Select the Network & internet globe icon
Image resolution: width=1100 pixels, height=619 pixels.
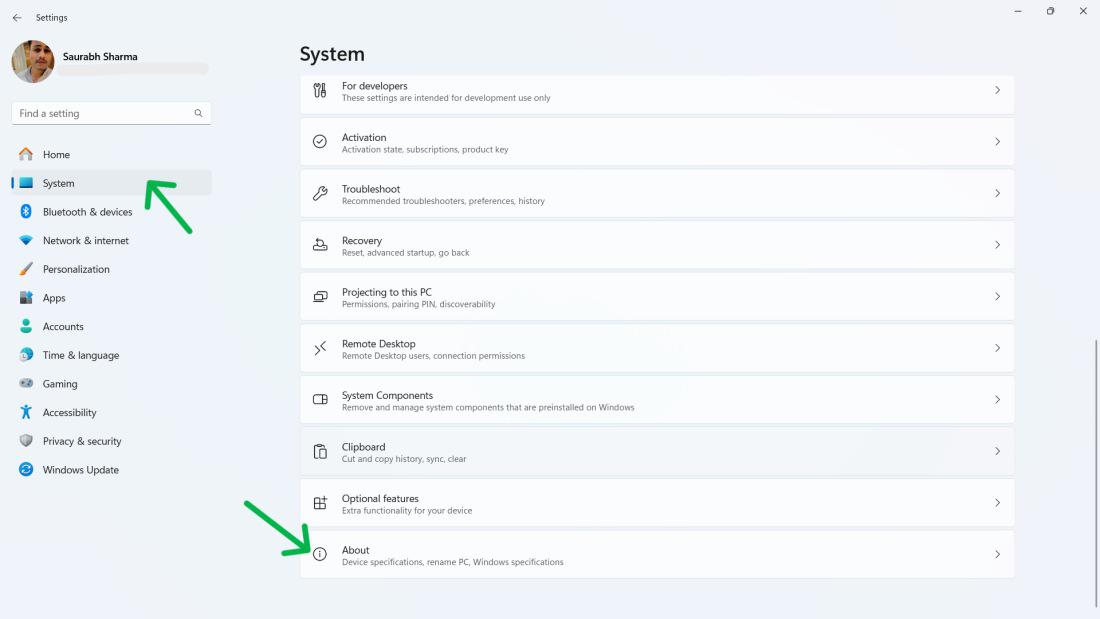tap(24, 240)
